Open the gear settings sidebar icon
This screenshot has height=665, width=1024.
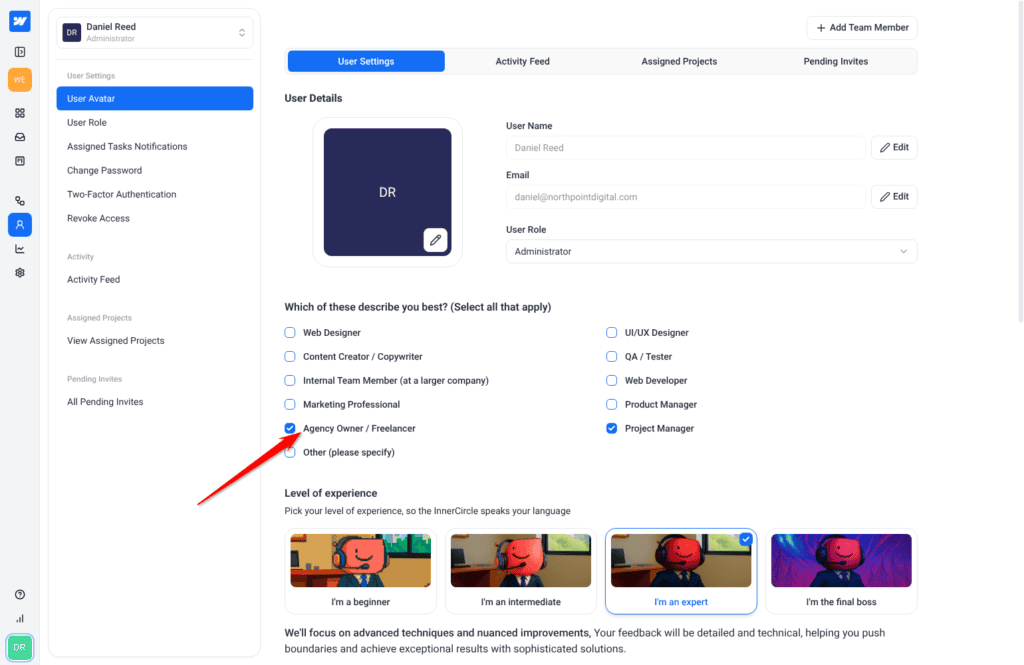click(x=20, y=272)
